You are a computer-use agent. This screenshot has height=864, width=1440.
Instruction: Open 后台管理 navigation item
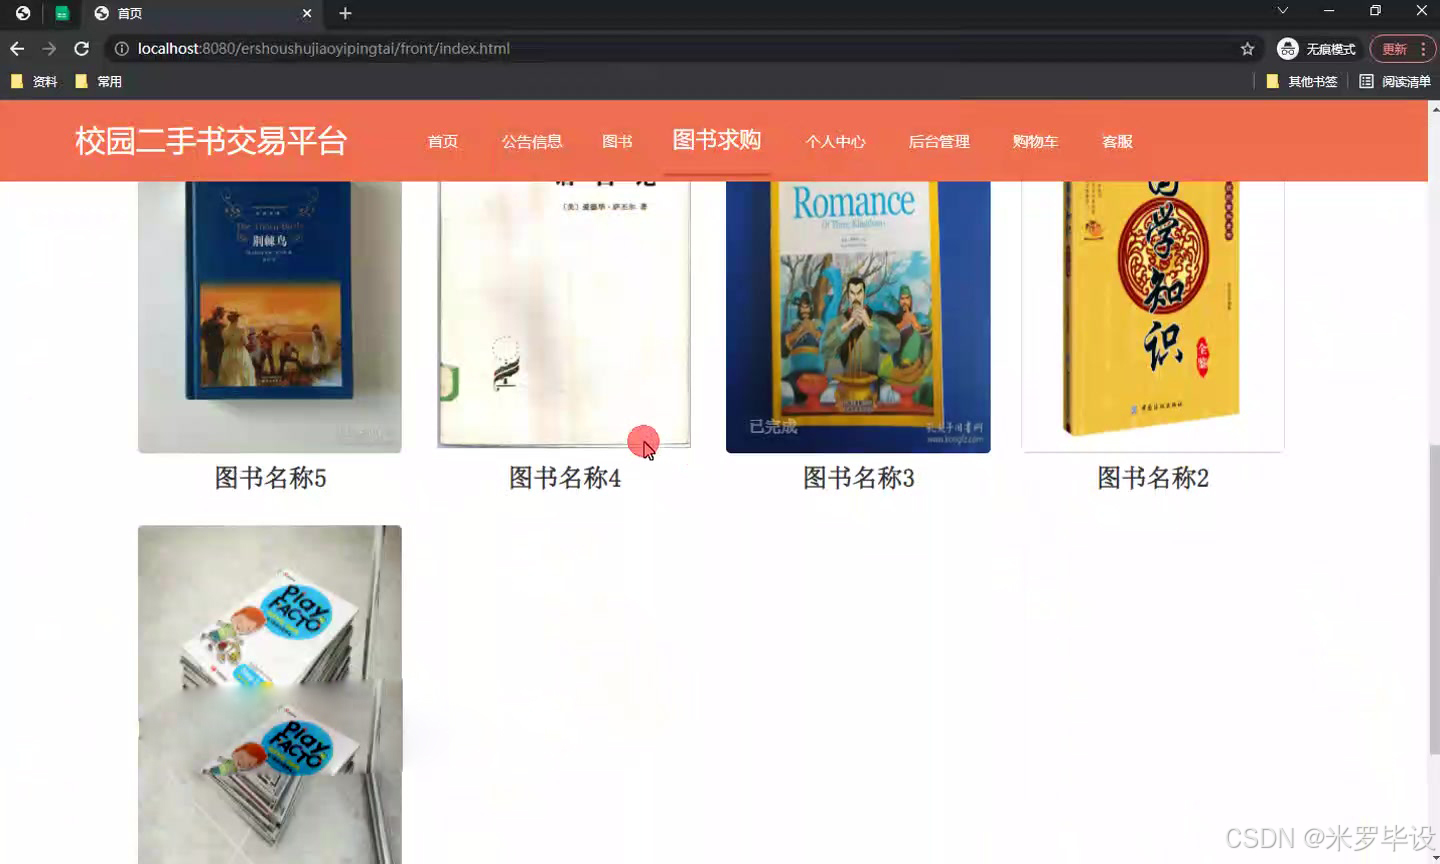tap(939, 141)
